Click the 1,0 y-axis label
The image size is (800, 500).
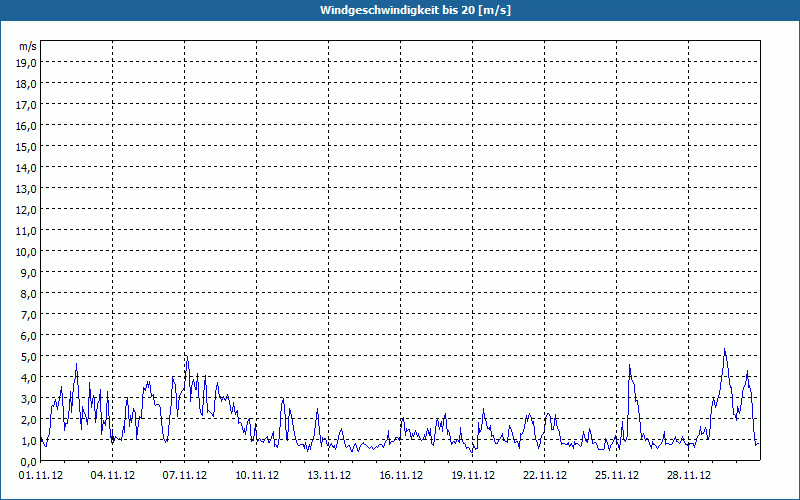[x=29, y=441]
